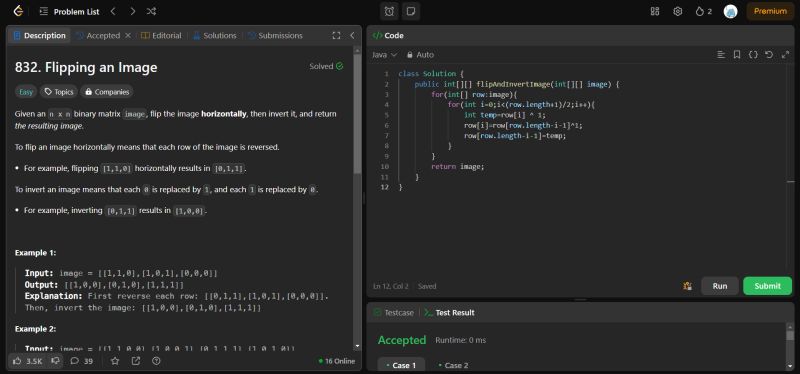Dislike the problem thumbs down
Screen dimensions: 800x374
[x=56, y=361]
